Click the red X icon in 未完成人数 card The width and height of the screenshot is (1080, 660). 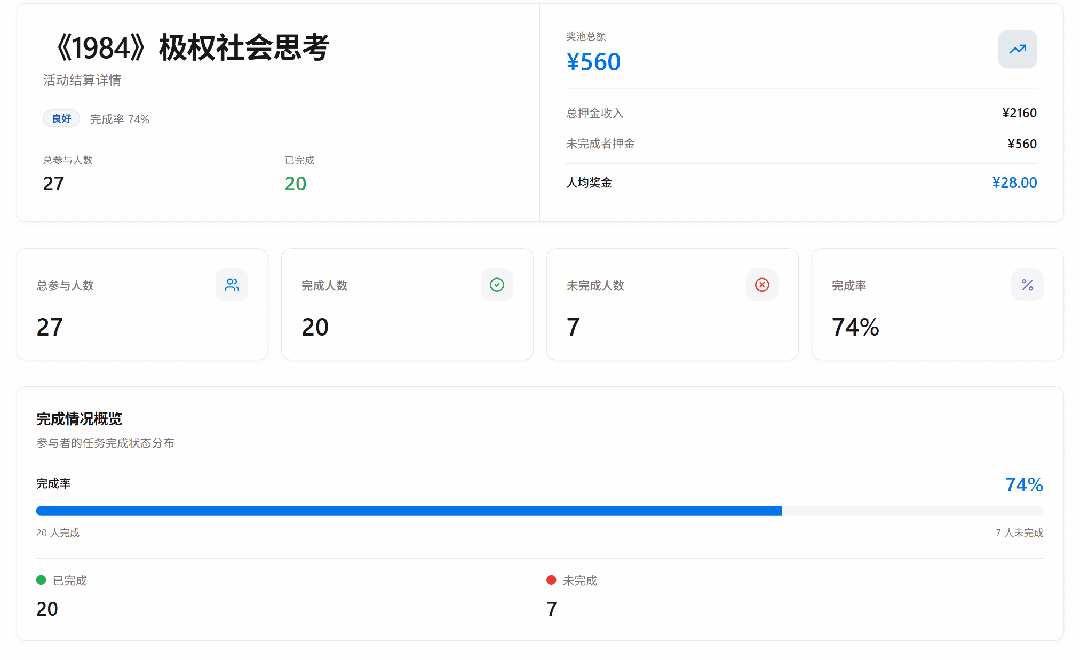(x=762, y=285)
